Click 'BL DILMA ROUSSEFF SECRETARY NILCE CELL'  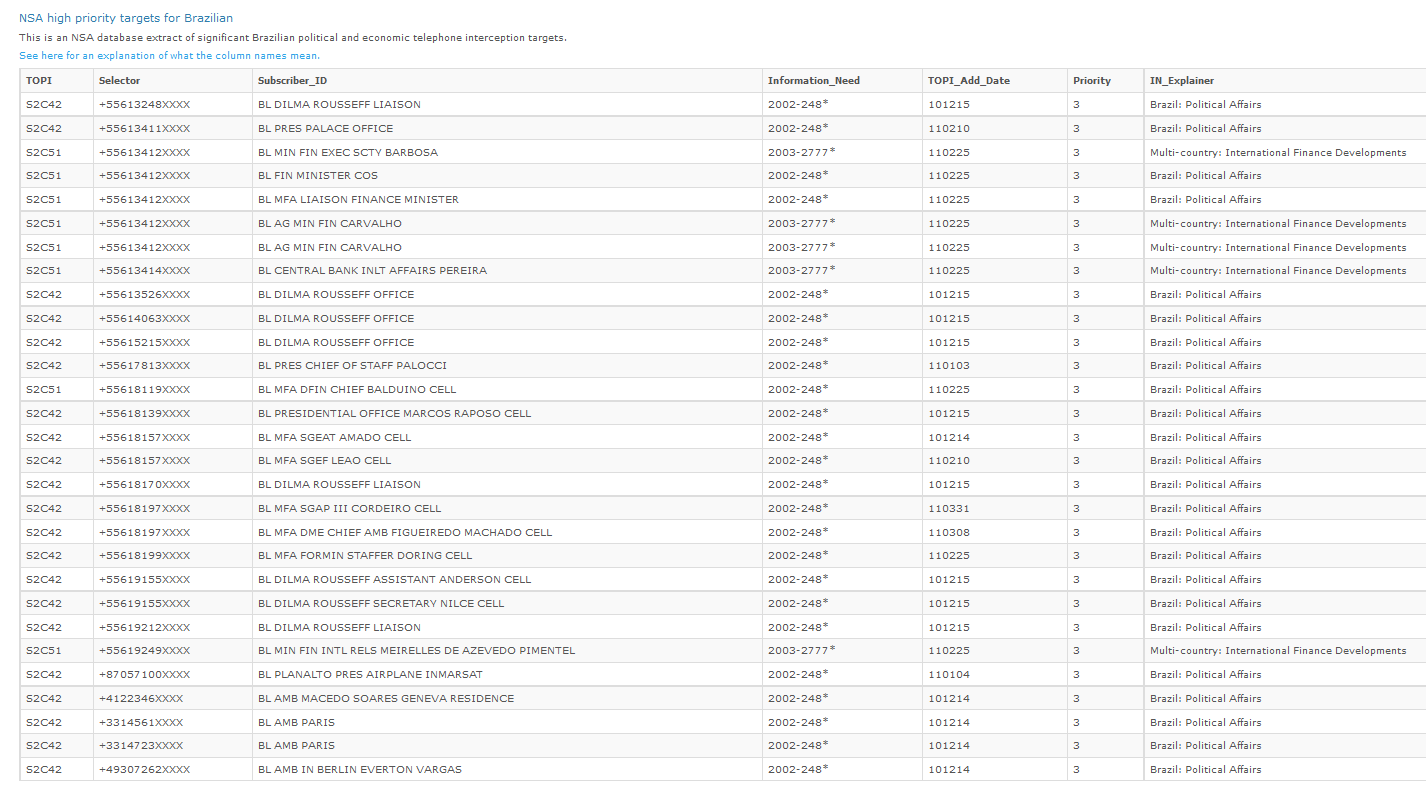(x=506, y=603)
